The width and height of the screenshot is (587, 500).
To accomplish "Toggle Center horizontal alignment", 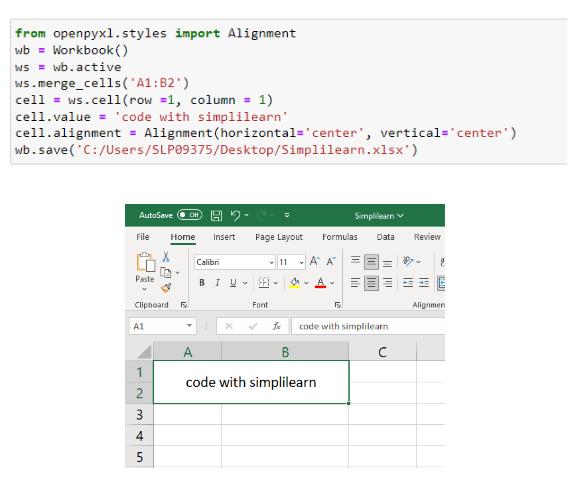I will pos(371,283).
